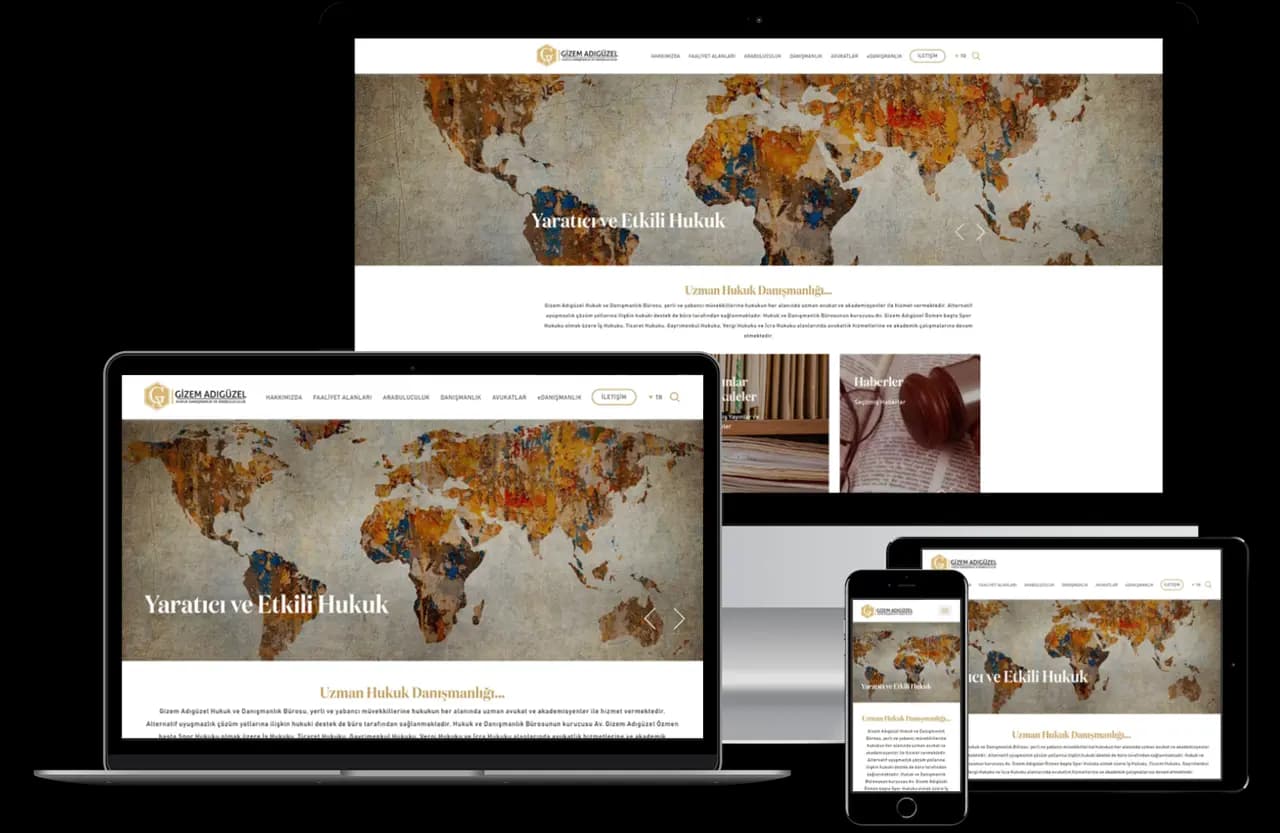Image resolution: width=1280 pixels, height=833 pixels.
Task: Click the 'Uzman Hukuk Danışmanlığı...' heading on laptop
Action: click(412, 692)
